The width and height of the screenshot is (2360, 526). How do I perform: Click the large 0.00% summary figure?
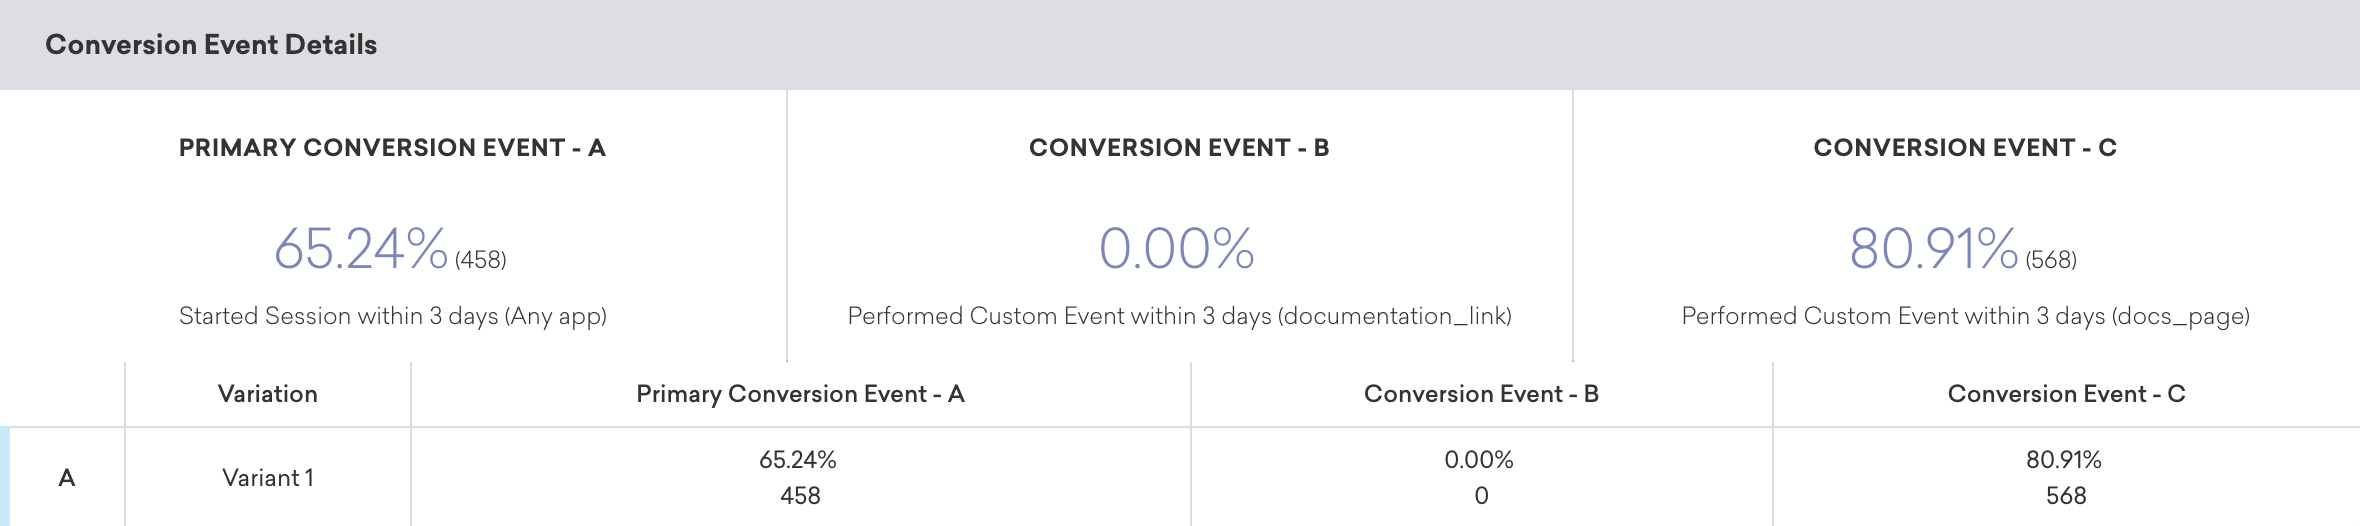tap(1176, 248)
